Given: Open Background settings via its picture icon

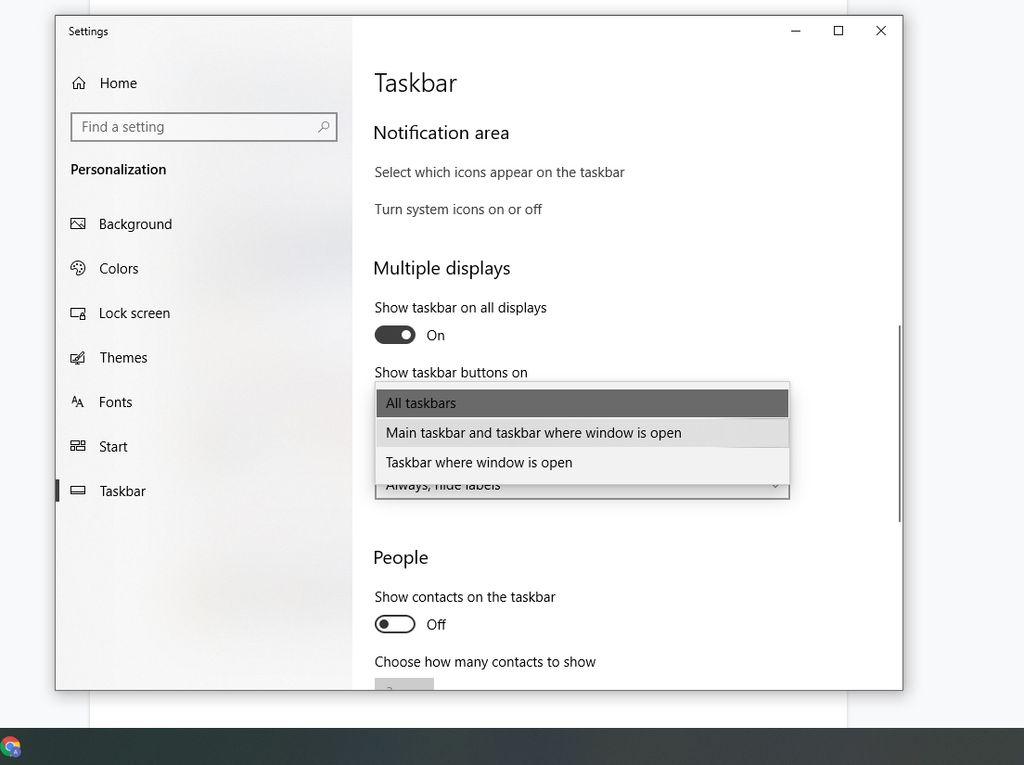Looking at the screenshot, I should (x=78, y=224).
